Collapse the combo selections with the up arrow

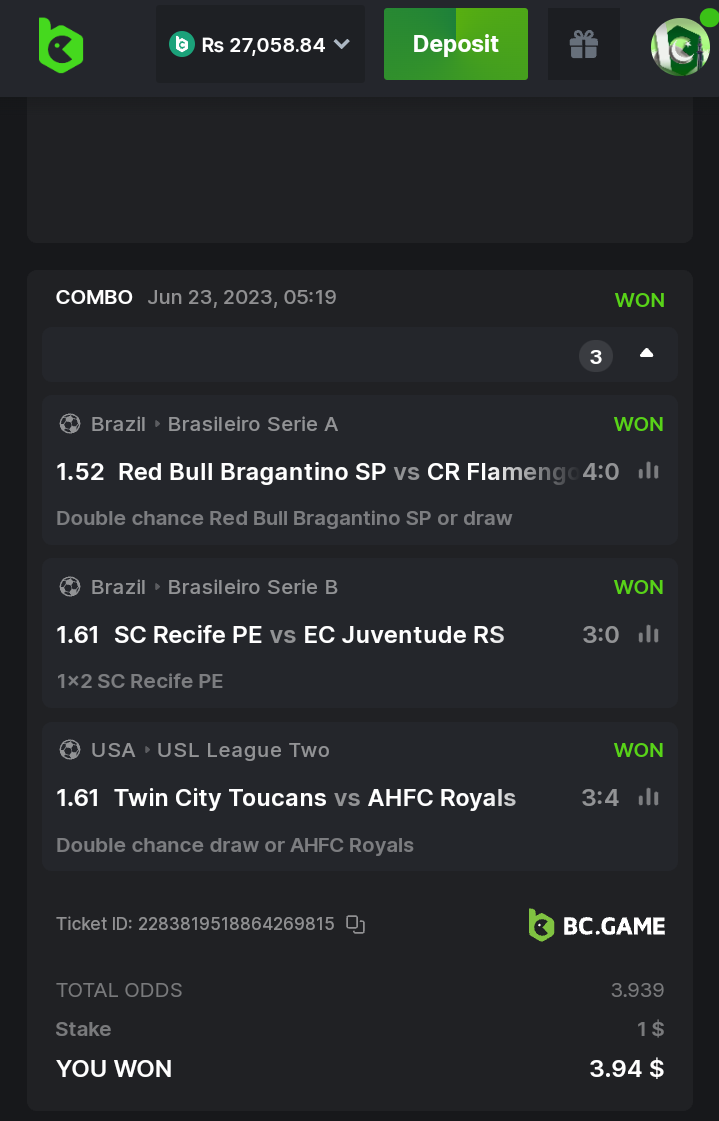646,353
